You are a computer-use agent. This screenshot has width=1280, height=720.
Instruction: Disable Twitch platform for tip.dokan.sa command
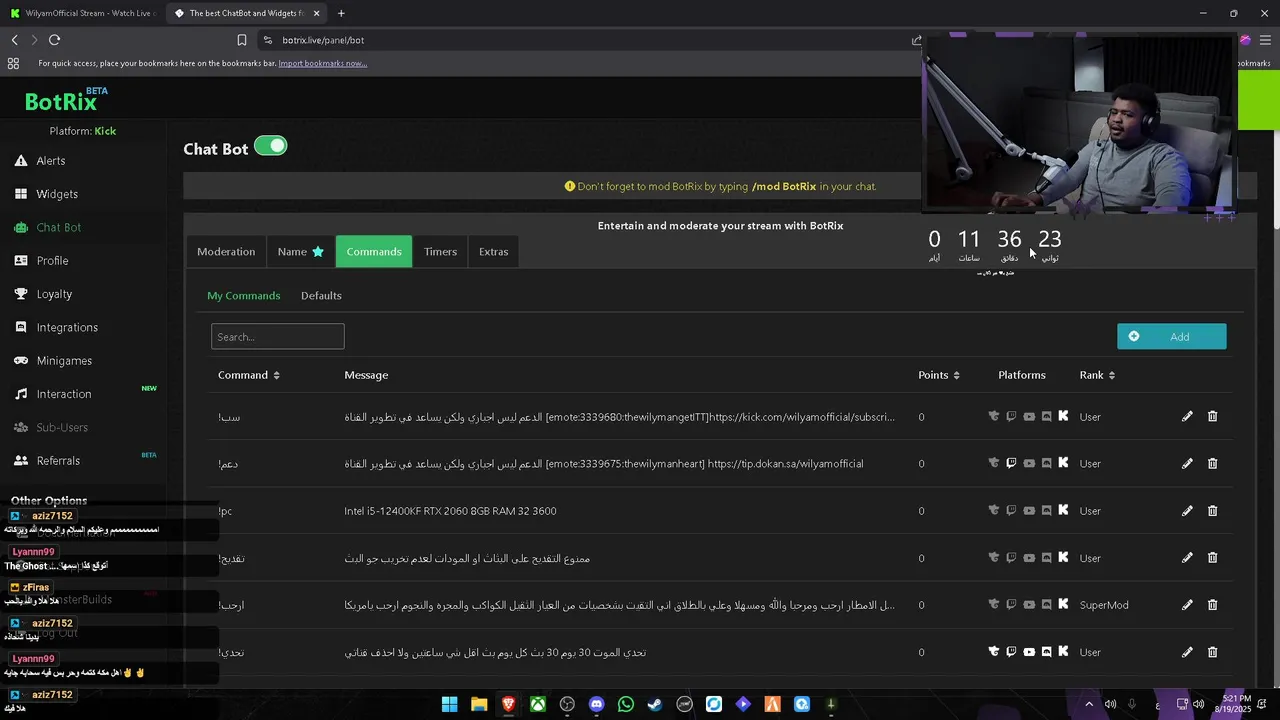pos(1011,464)
